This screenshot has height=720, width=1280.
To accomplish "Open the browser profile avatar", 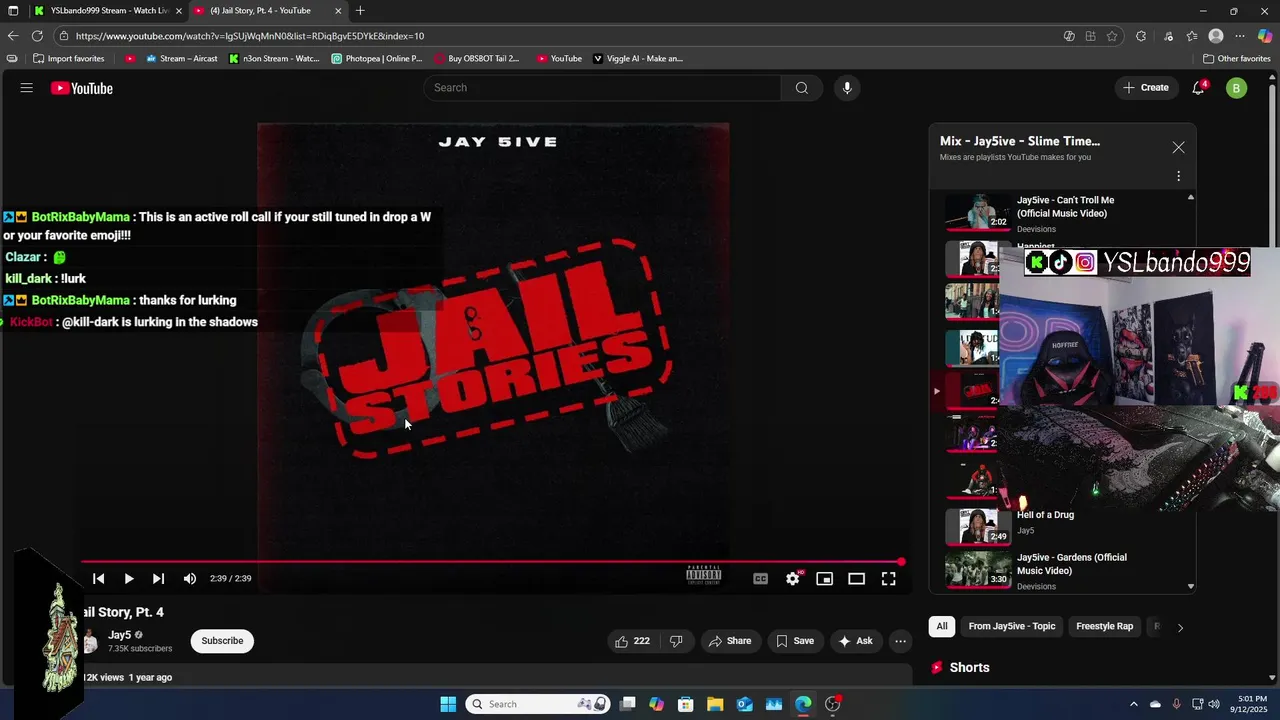I will click(1216, 36).
